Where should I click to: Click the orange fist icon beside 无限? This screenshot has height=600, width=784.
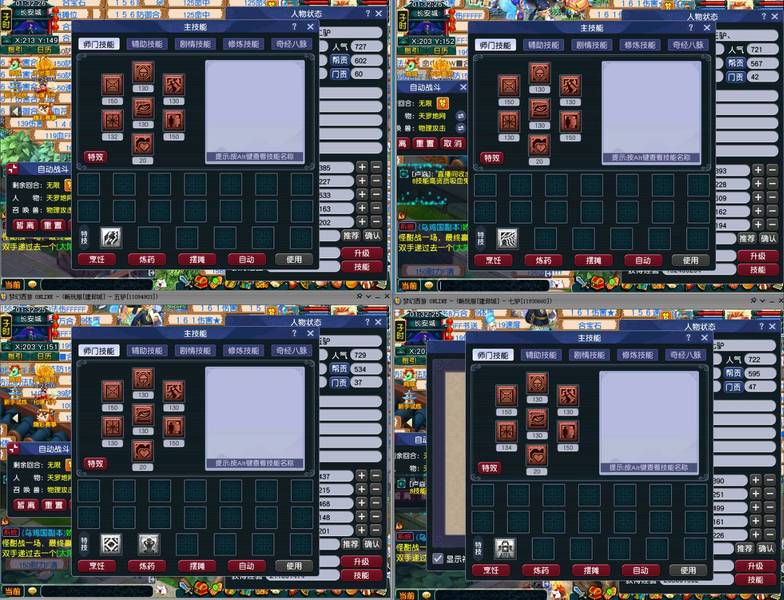point(443,103)
